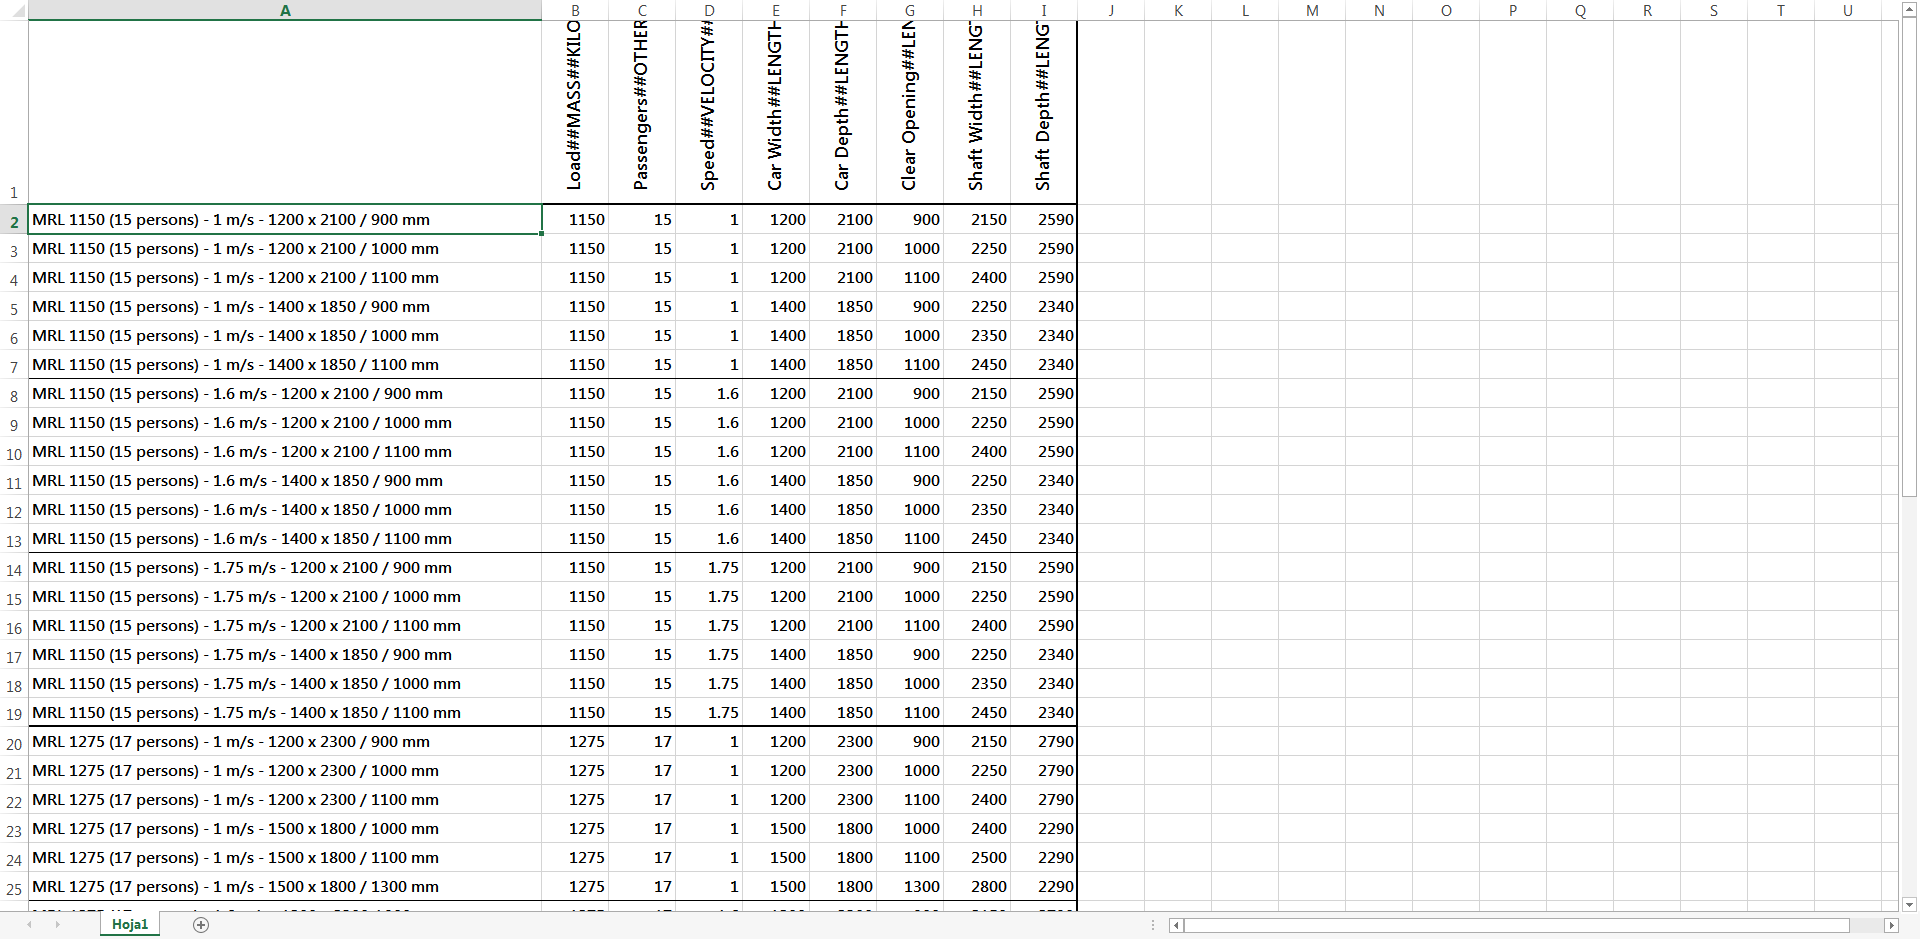Select column J header
This screenshot has height=939, width=1920.
pyautogui.click(x=1111, y=10)
